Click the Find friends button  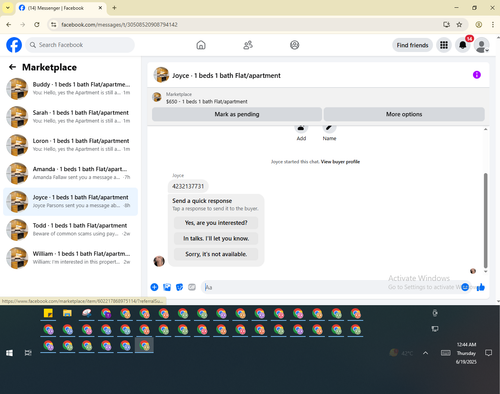412,45
